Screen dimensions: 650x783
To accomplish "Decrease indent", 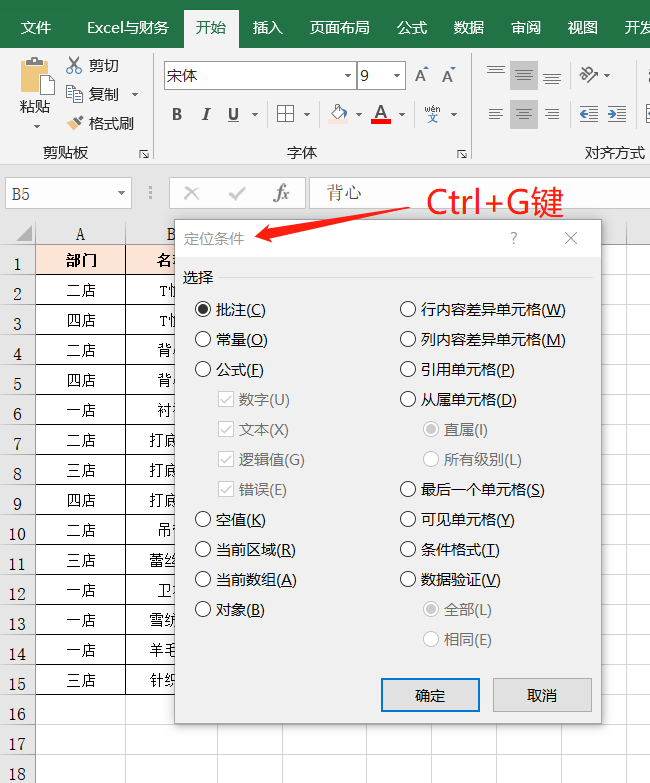I will (x=589, y=114).
